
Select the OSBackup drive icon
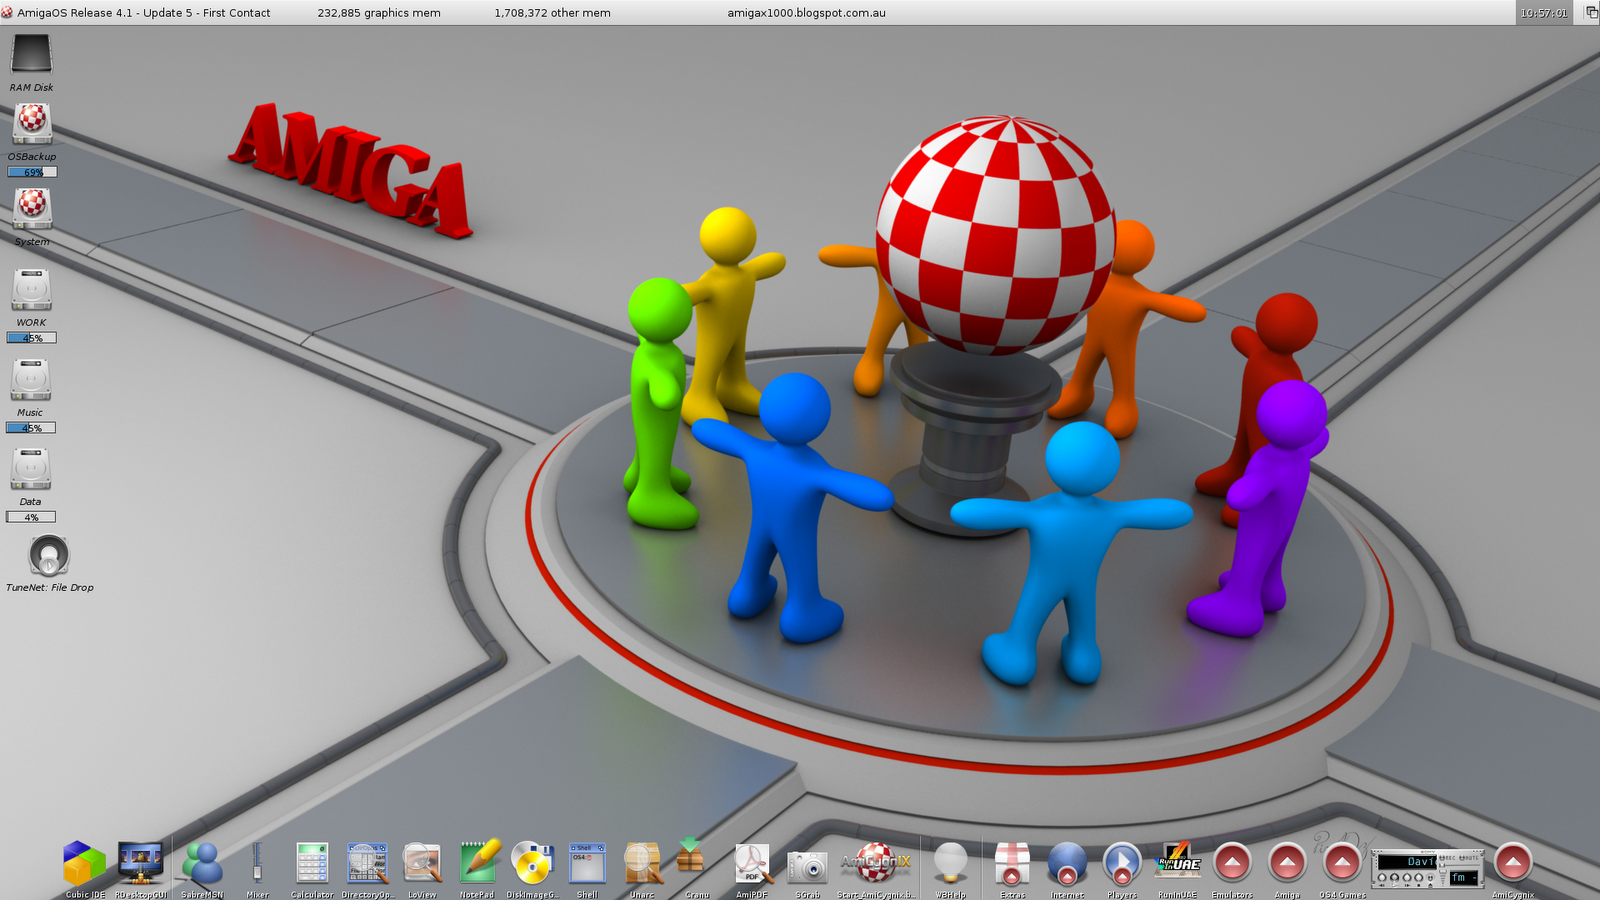[32, 124]
